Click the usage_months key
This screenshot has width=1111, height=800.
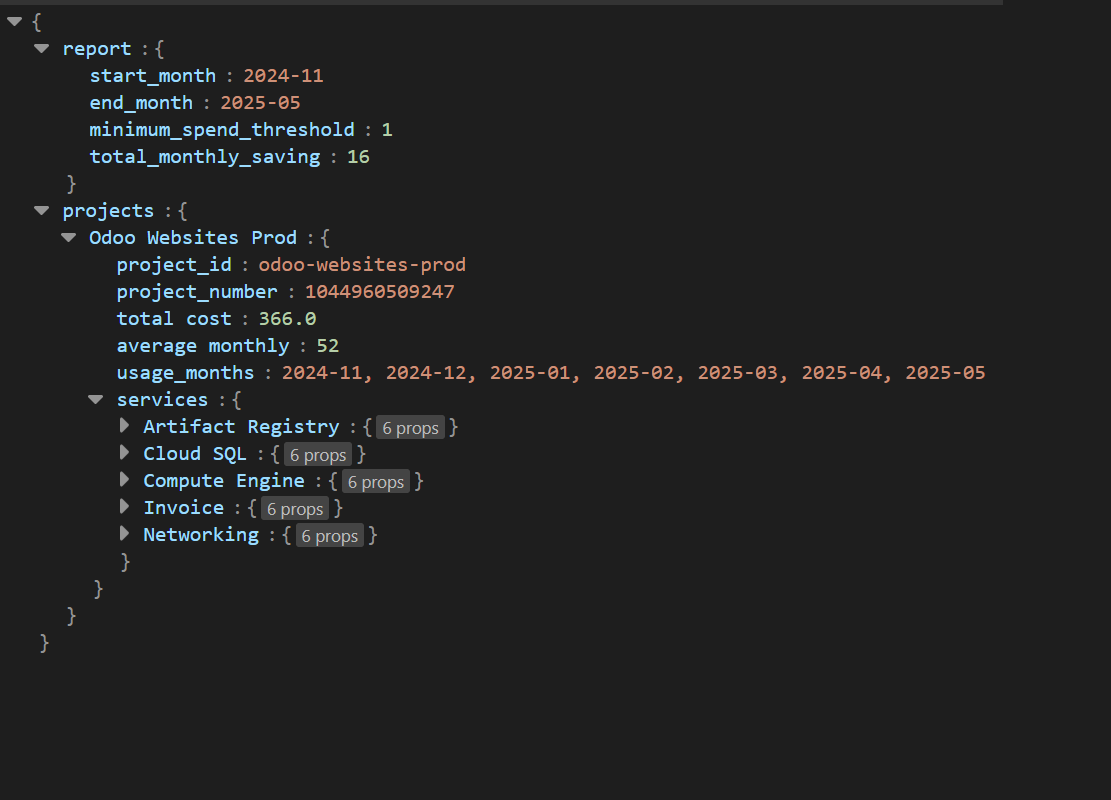click(x=185, y=373)
